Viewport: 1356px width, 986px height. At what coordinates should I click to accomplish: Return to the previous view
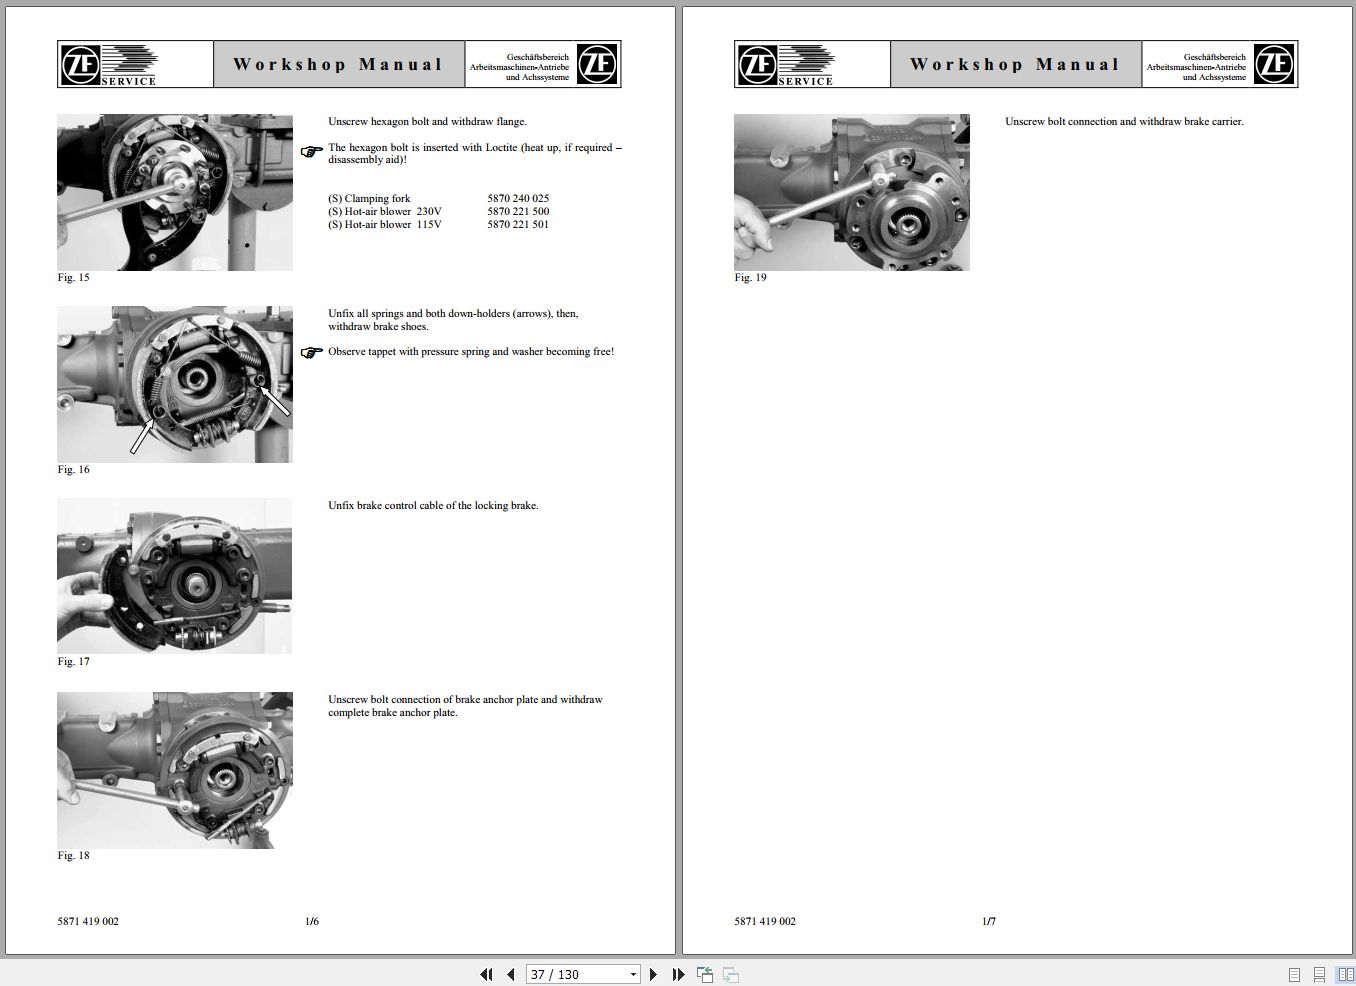tap(705, 974)
